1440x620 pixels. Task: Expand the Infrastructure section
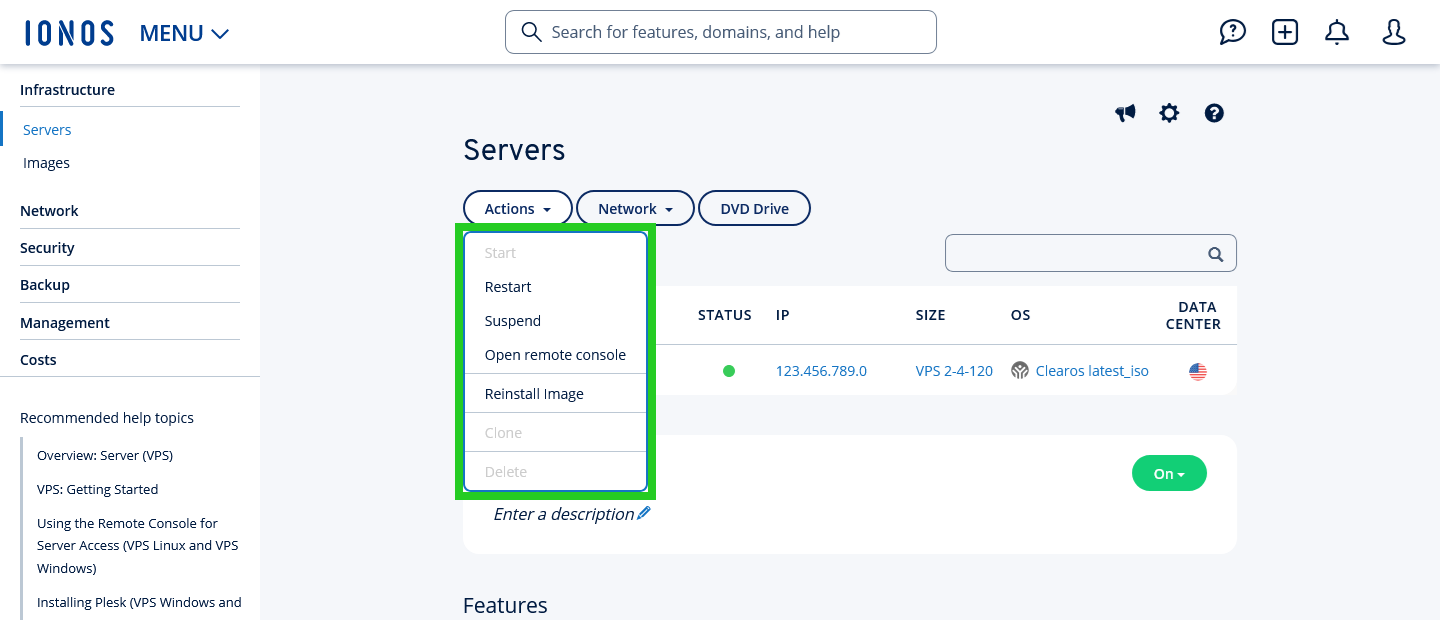(67, 90)
